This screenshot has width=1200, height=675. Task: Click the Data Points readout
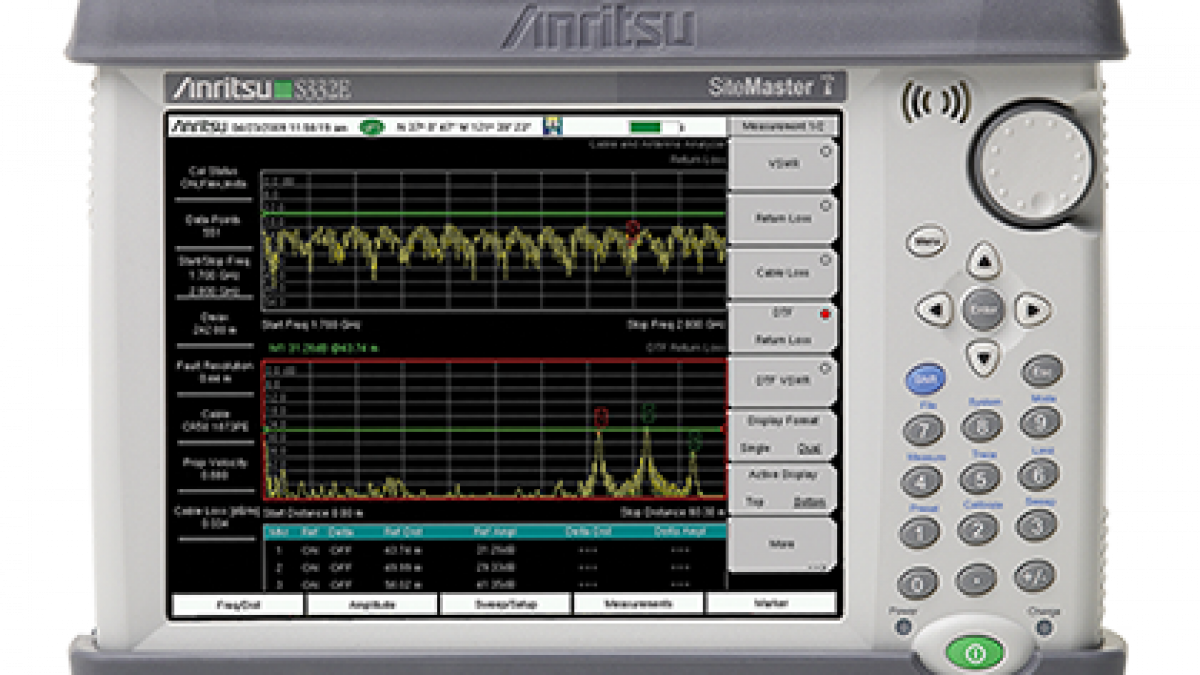211,225
